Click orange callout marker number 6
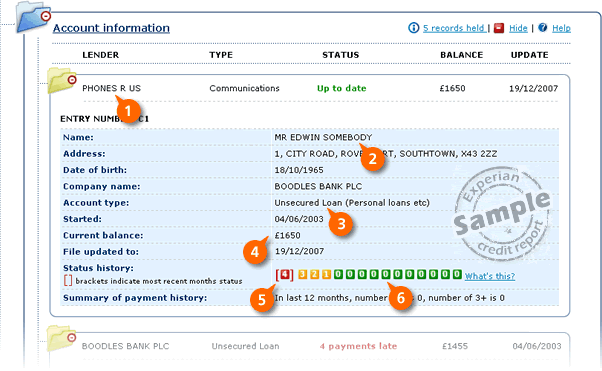Screen dimensions: 602x371 [401, 298]
